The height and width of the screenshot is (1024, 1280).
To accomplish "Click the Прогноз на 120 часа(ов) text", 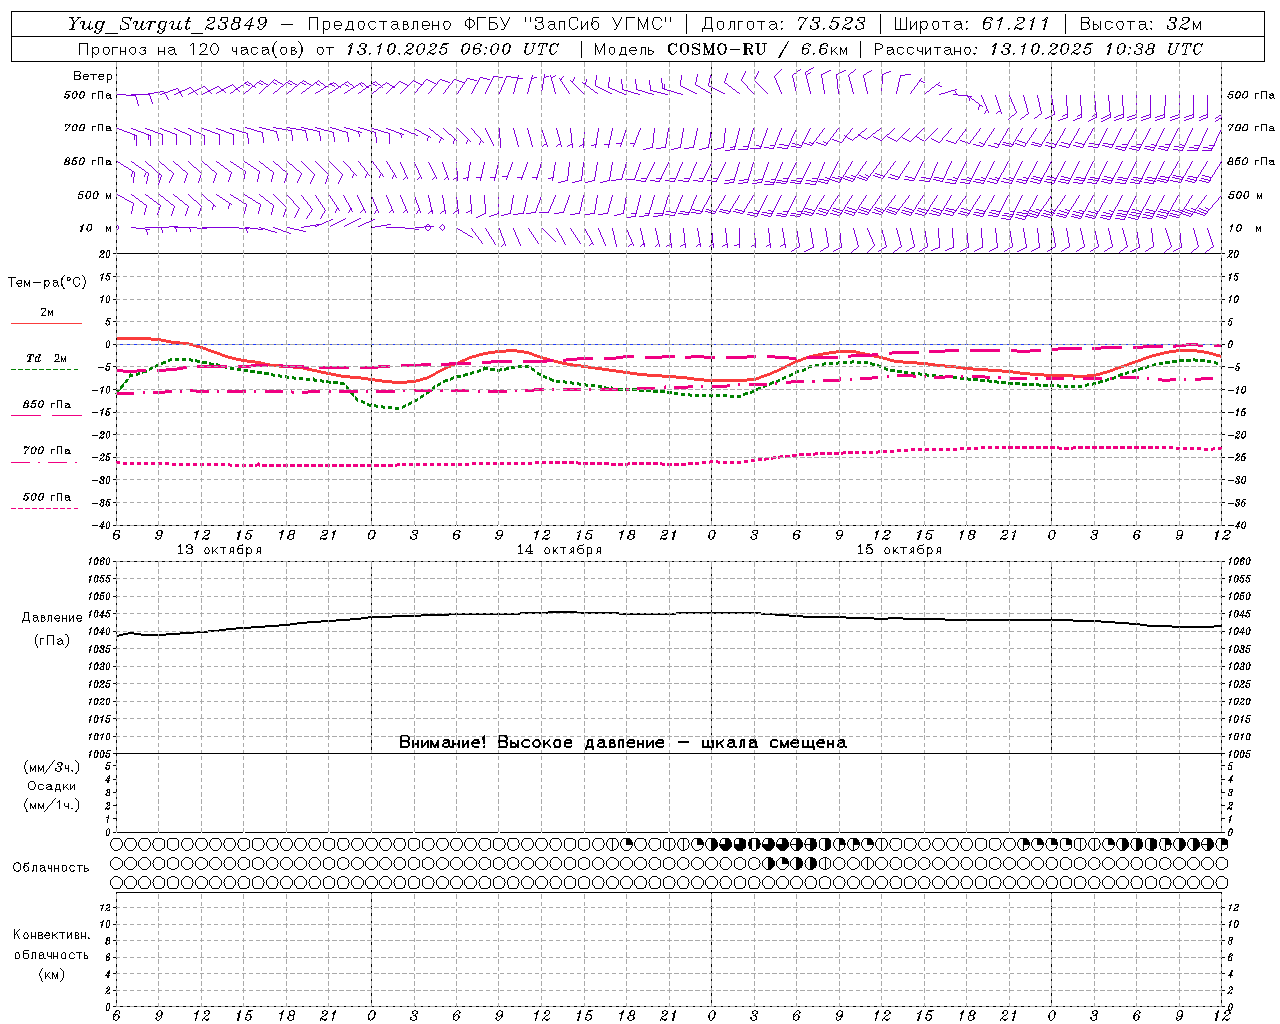I will (192, 49).
